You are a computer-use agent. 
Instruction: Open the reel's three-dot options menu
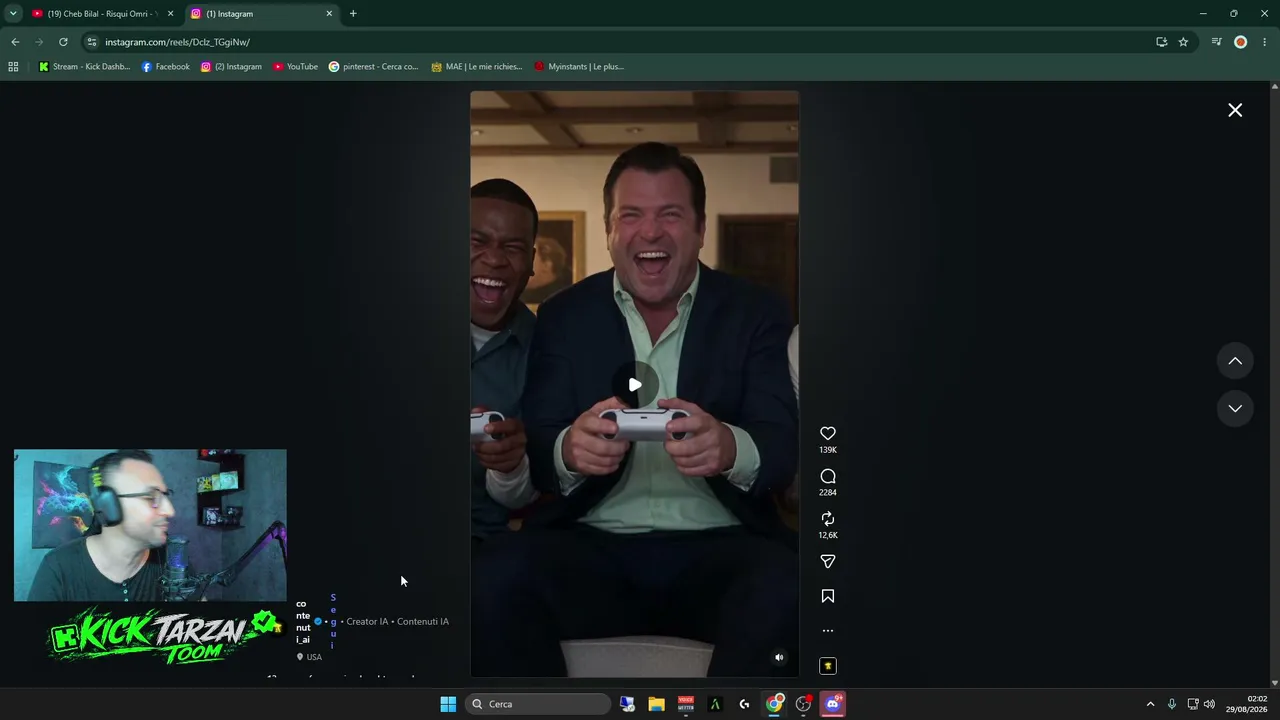click(x=827, y=631)
